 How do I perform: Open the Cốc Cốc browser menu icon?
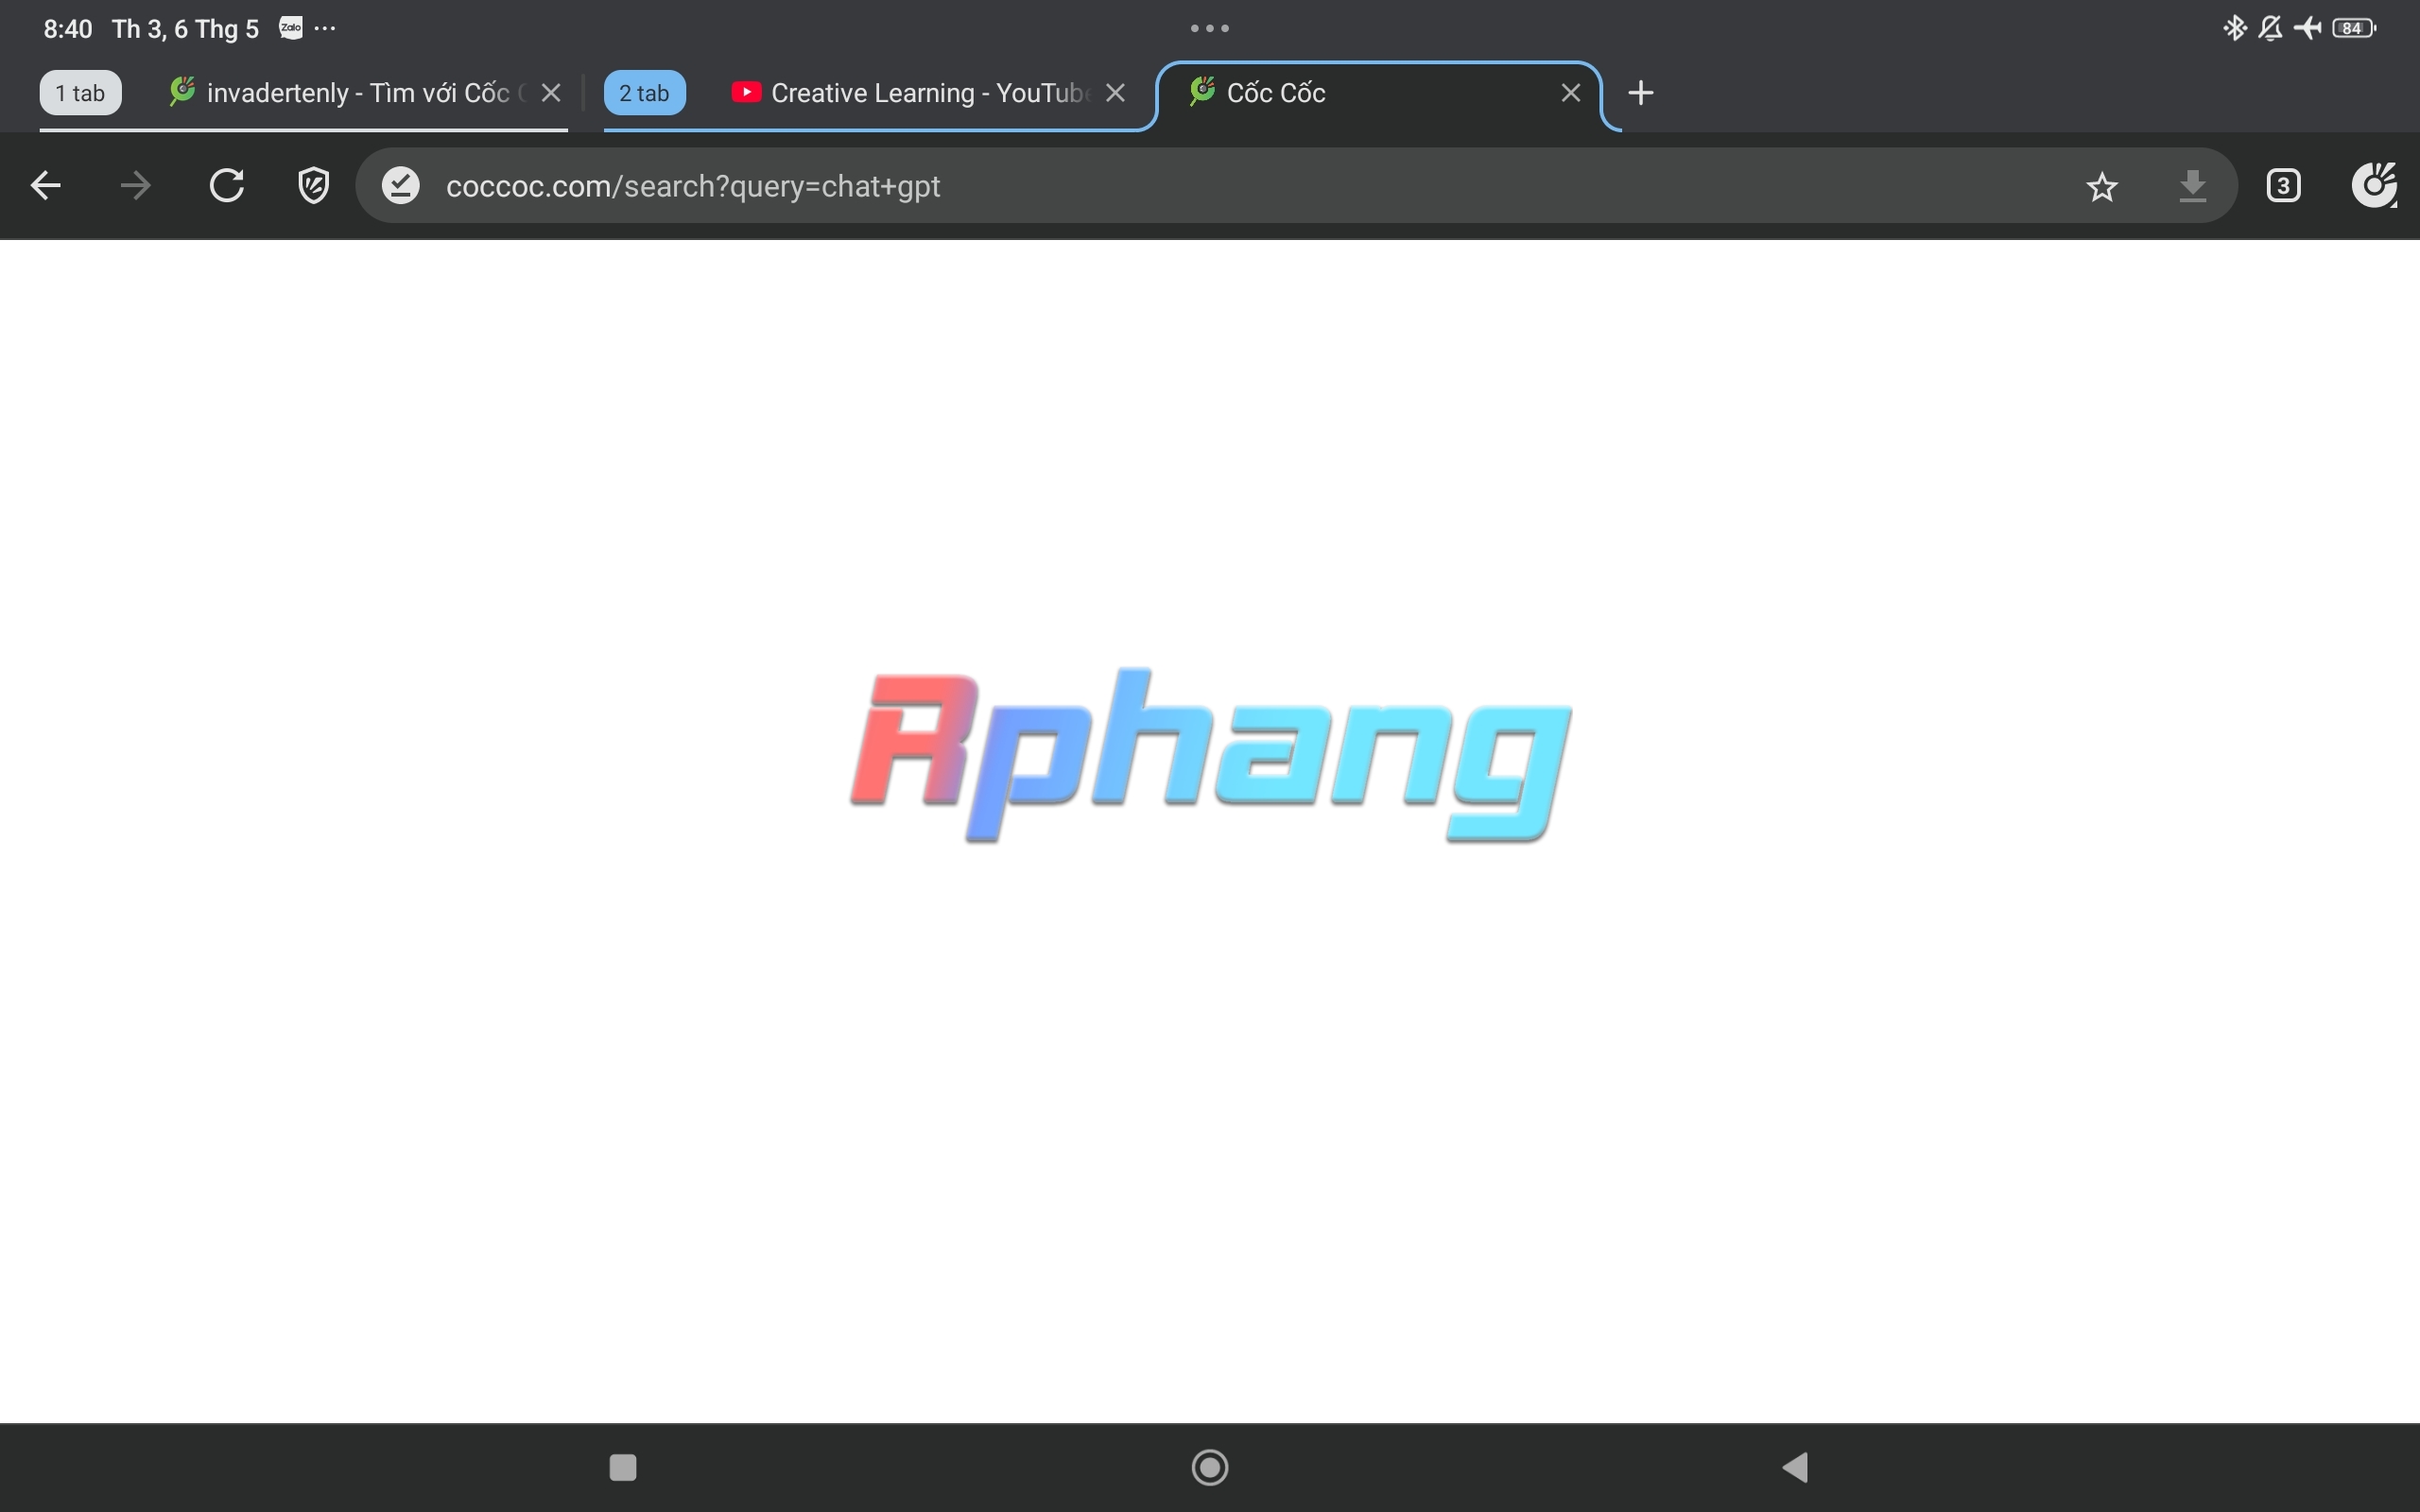click(2374, 186)
